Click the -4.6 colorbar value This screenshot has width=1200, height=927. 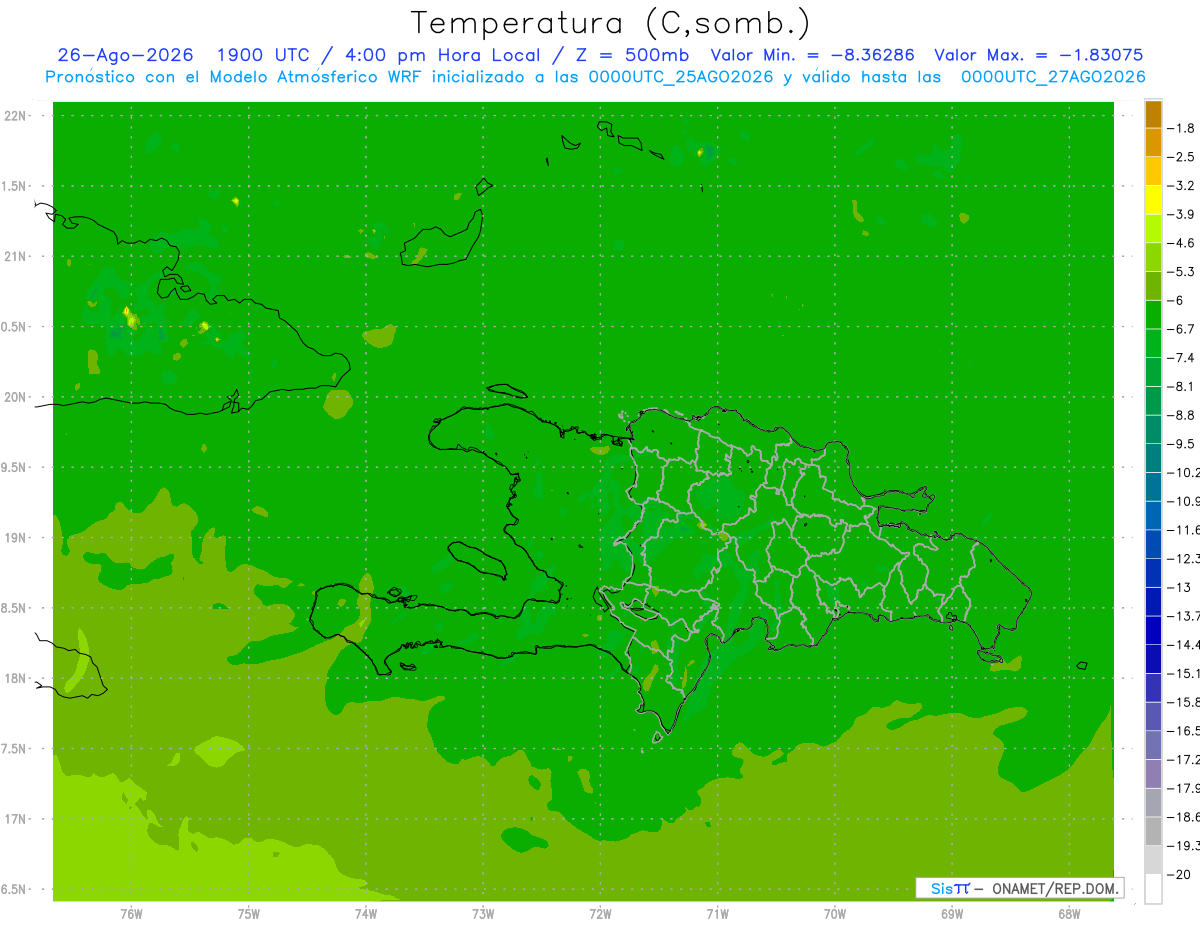1181,243
